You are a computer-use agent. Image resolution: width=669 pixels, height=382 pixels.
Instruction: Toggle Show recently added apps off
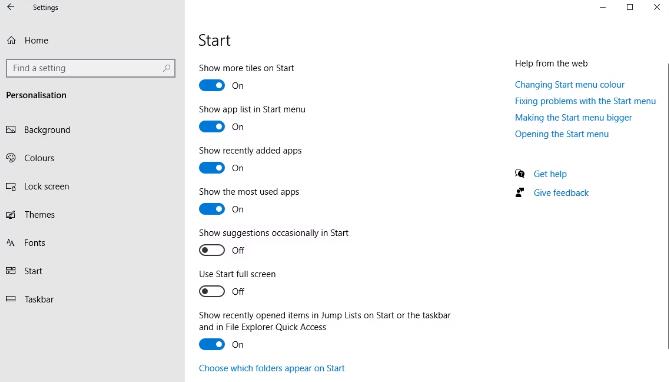tap(212, 168)
